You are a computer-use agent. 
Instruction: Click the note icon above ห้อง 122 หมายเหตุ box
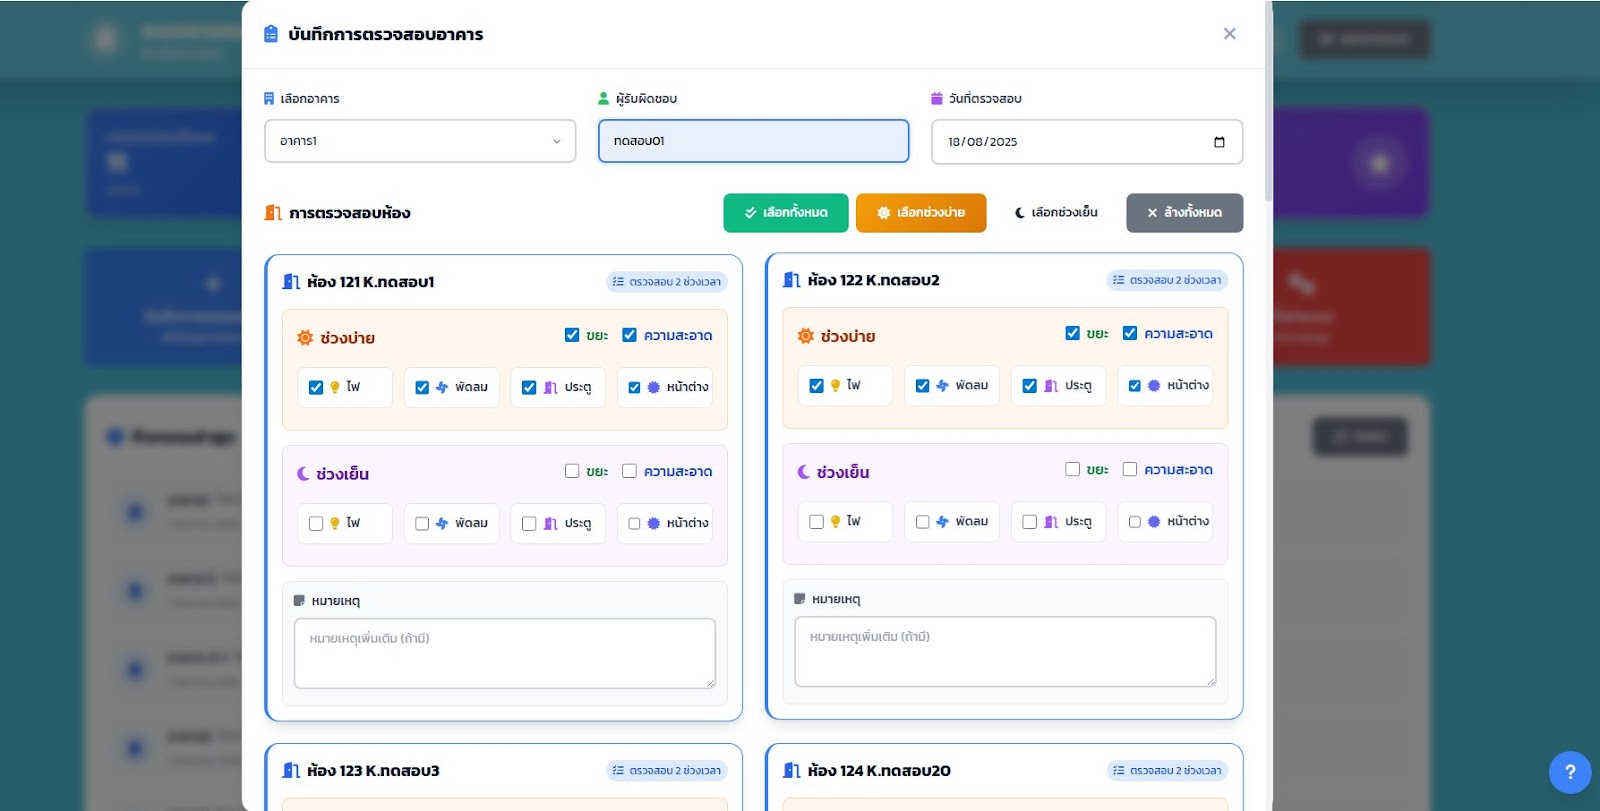pos(799,599)
